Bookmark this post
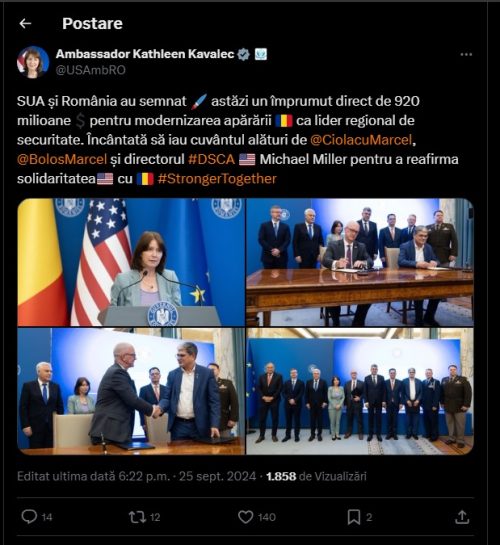The image size is (500, 545). [x=354, y=517]
